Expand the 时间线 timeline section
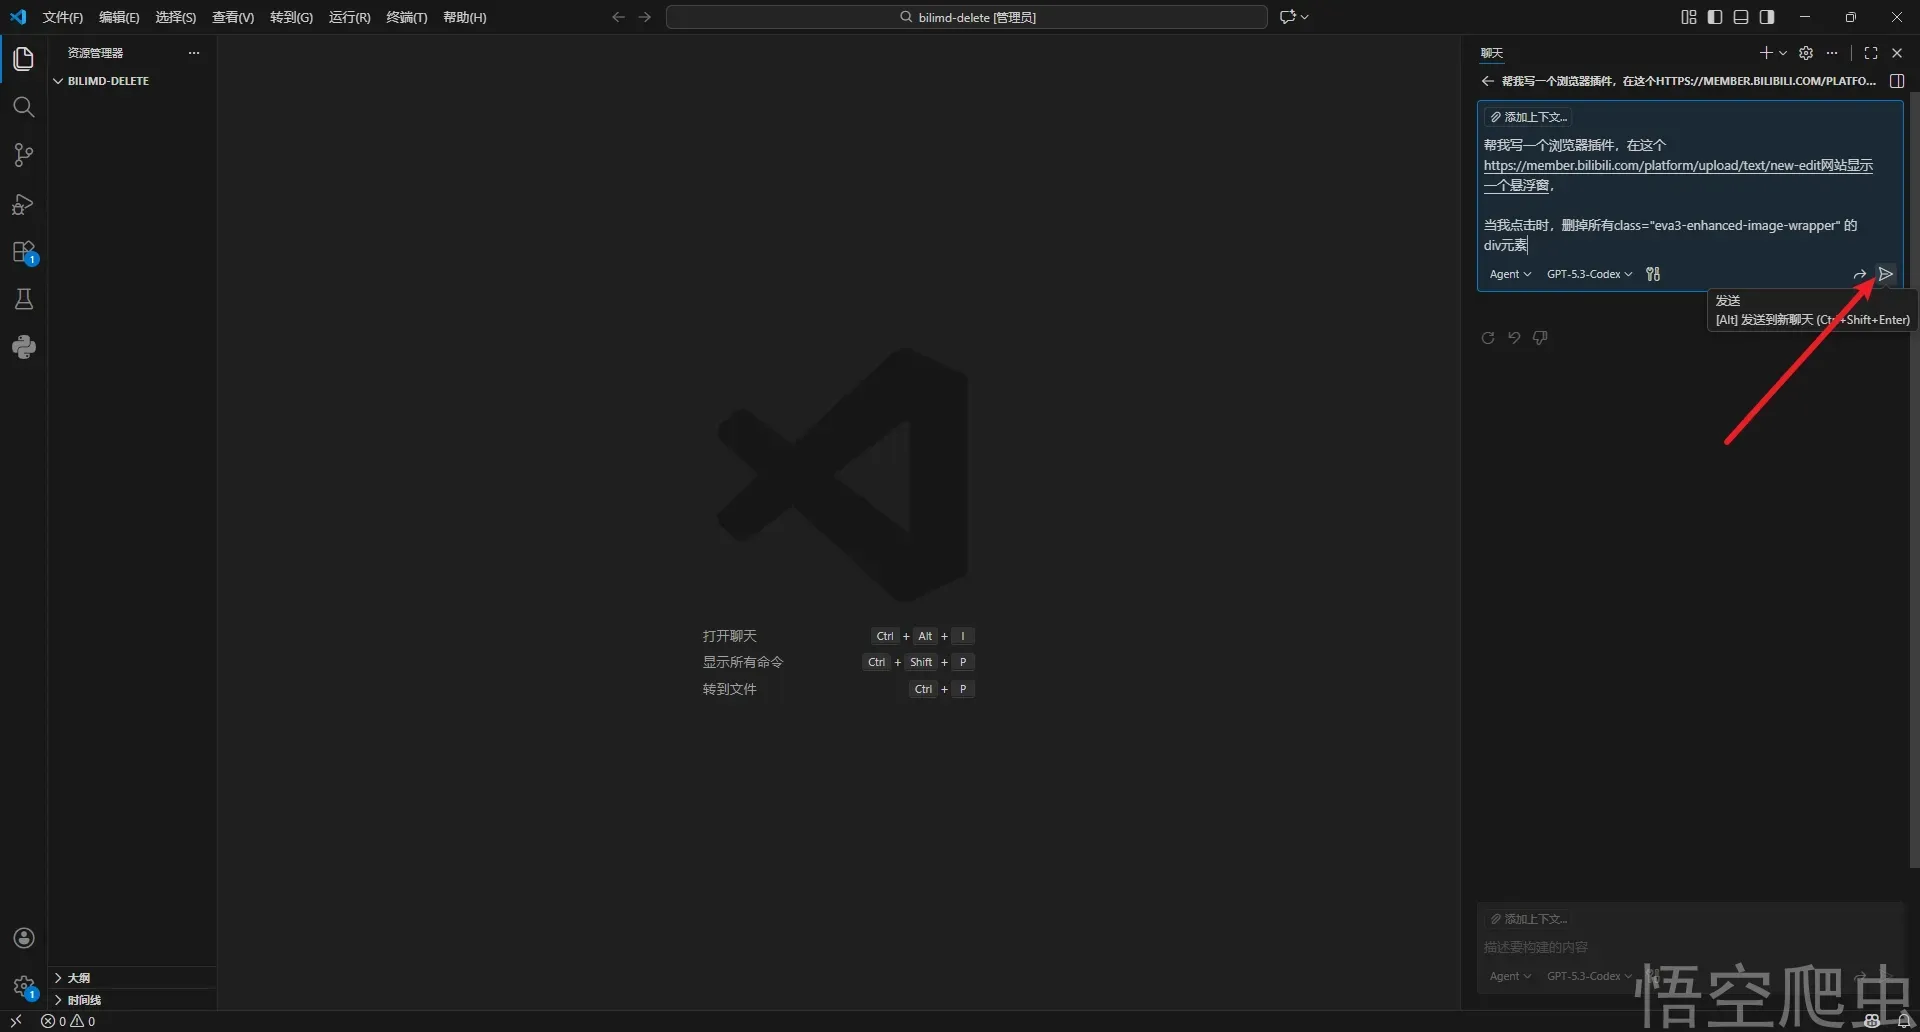 coord(84,1000)
